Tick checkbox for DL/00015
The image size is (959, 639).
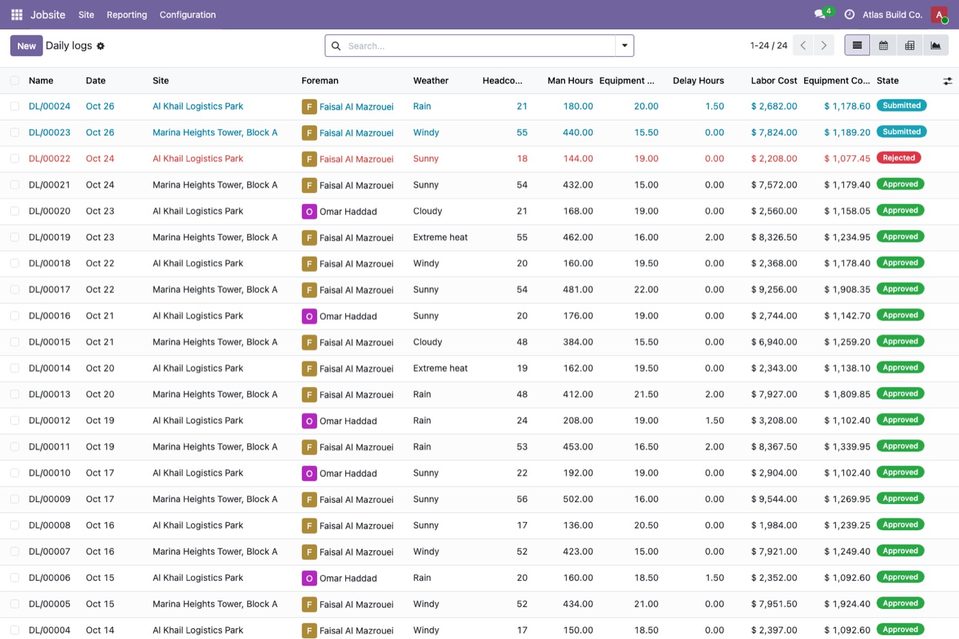[15, 342]
